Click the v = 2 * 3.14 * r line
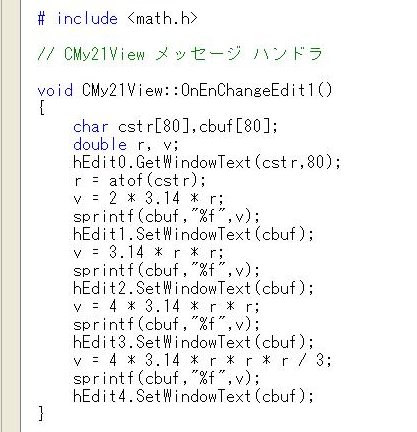Screen dimensions: 417x432 (x=148, y=199)
